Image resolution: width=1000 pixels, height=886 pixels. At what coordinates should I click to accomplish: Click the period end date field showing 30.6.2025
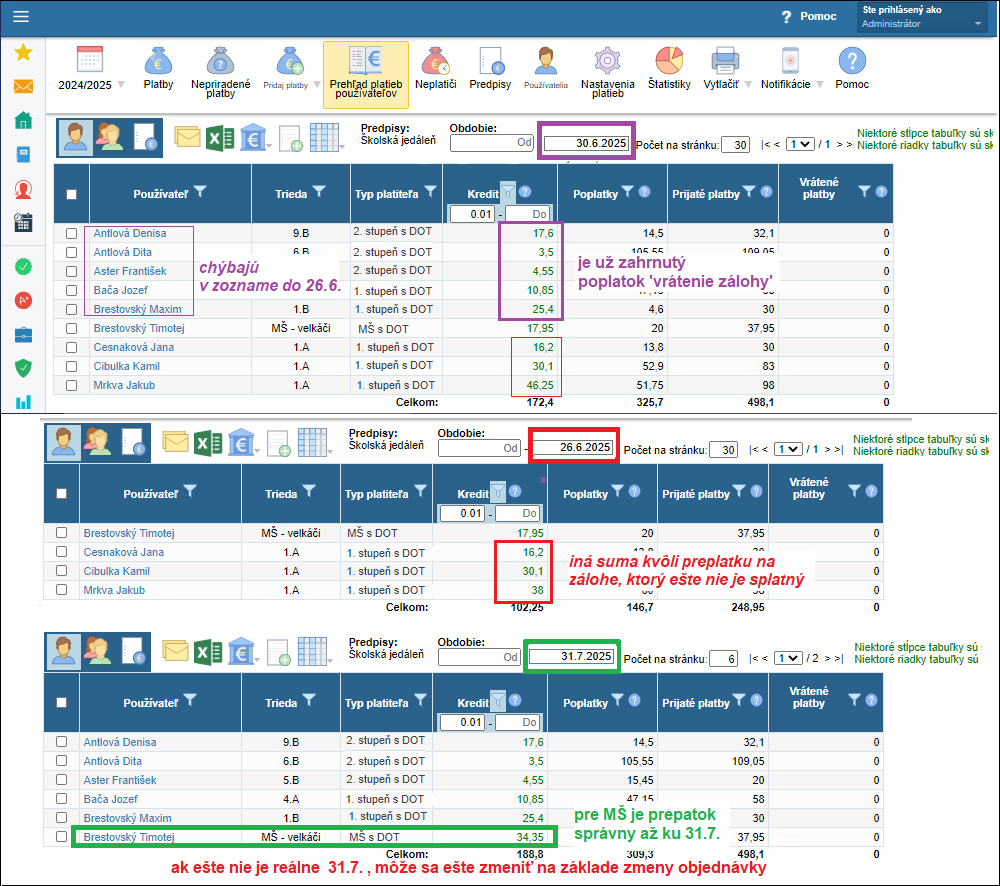[x=586, y=144]
